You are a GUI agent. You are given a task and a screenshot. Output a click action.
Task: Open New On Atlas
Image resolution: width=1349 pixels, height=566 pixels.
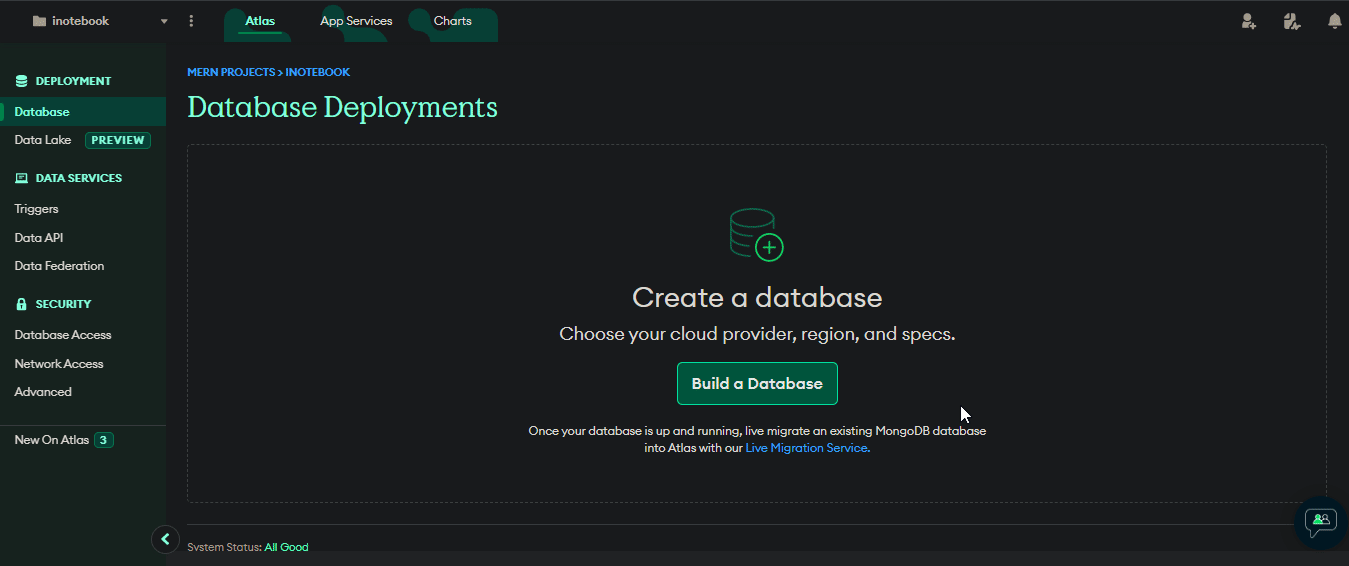pyautogui.click(x=52, y=440)
